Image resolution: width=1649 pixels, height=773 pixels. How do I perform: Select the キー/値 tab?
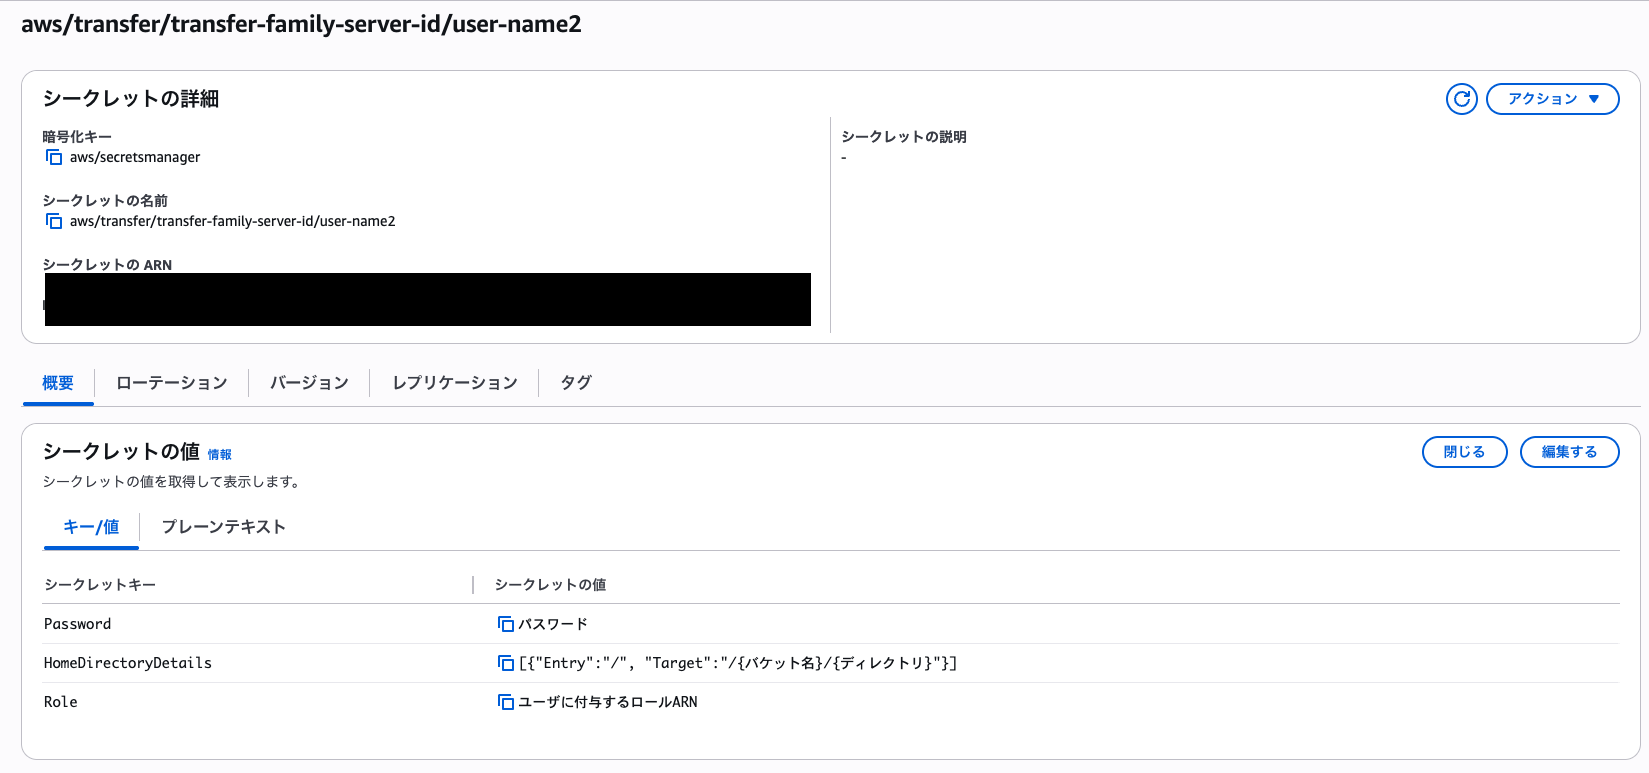[x=91, y=527]
